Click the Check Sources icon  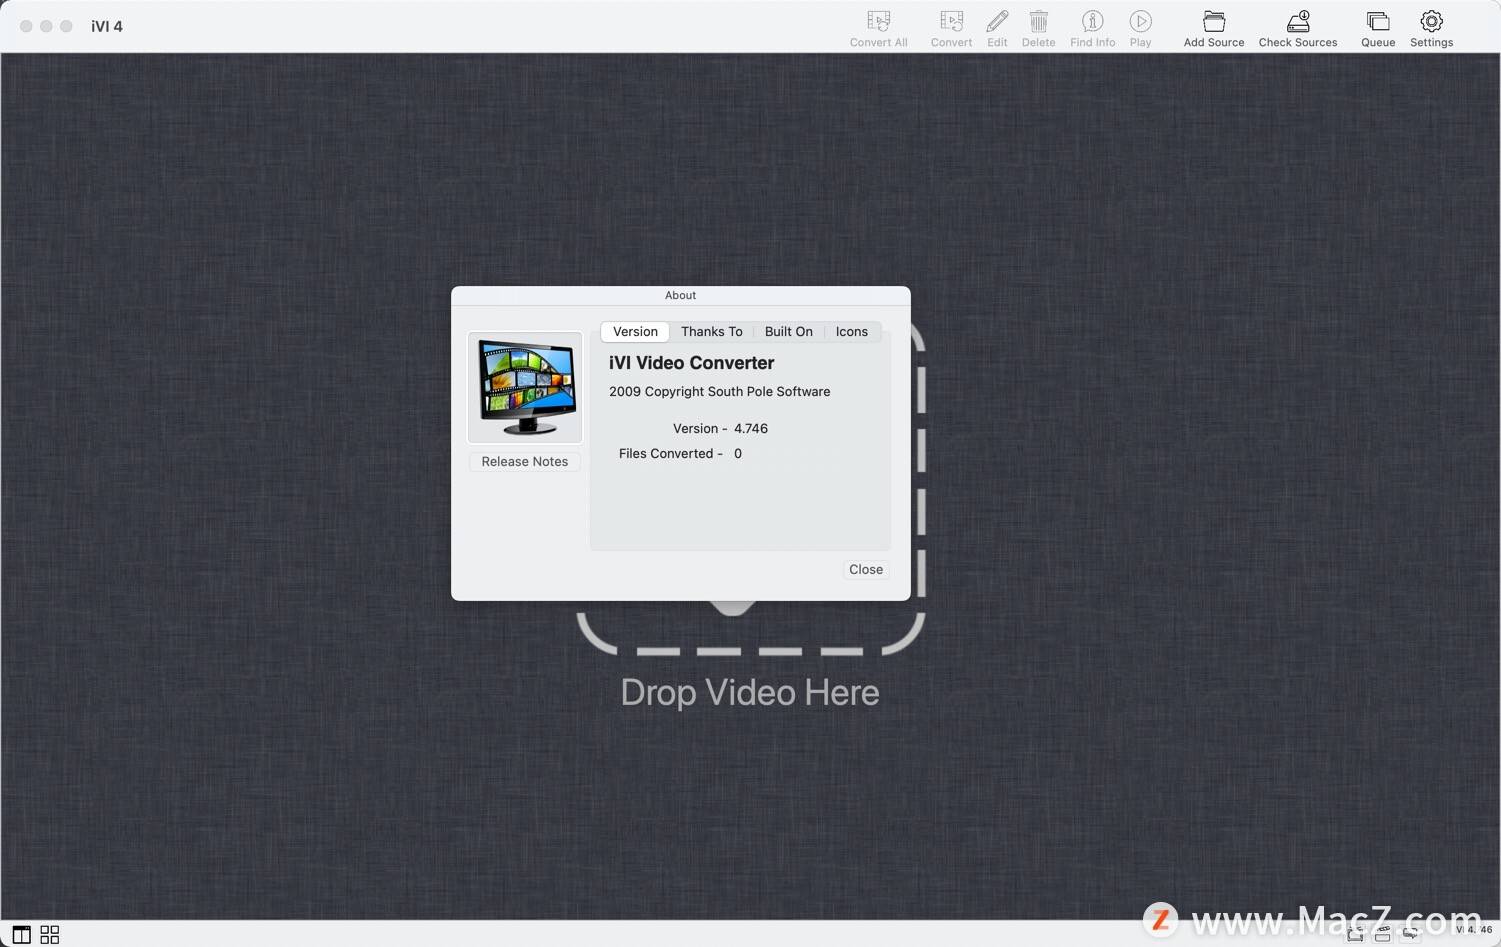coord(1298,21)
